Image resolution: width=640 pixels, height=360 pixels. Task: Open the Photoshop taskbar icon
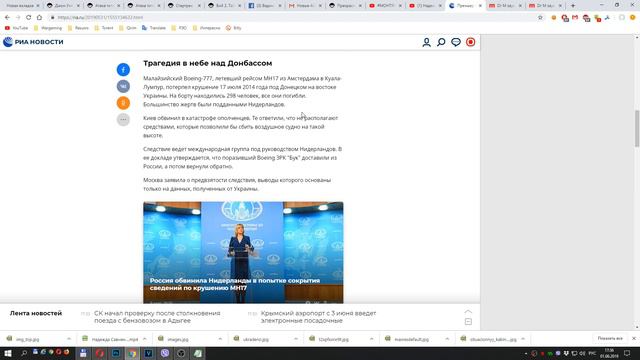pyautogui.click(x=116, y=353)
